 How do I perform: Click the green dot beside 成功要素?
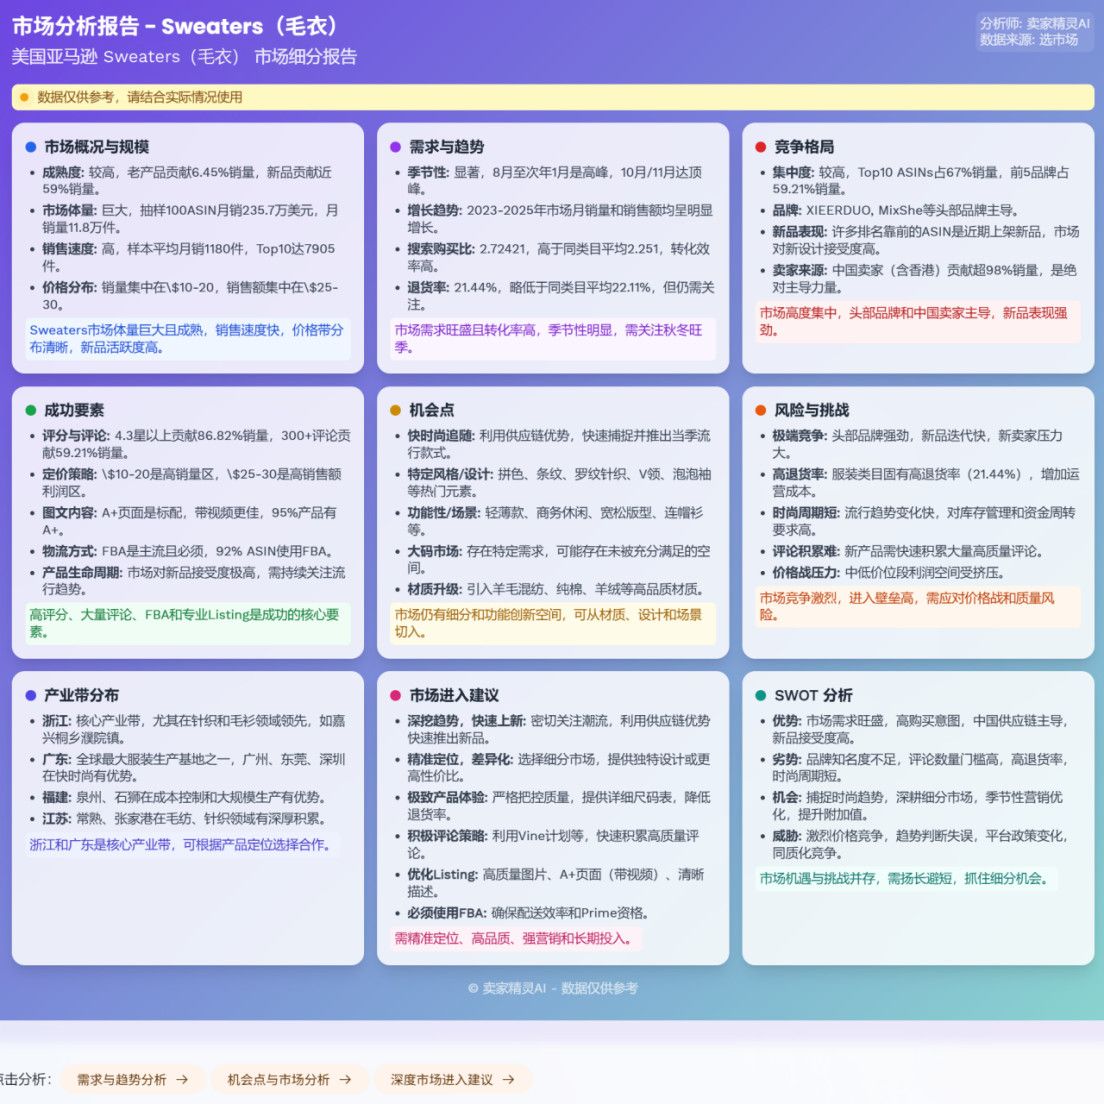31,411
